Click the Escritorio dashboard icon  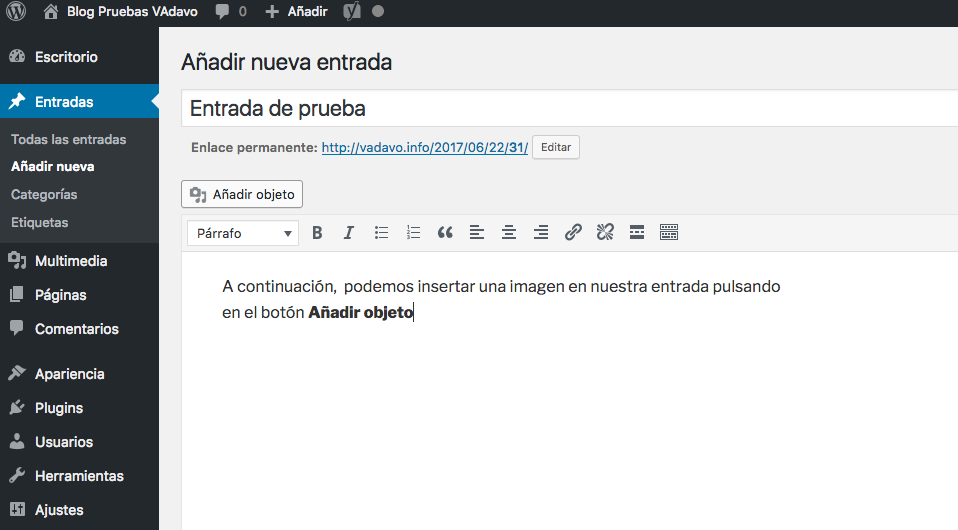[17, 57]
